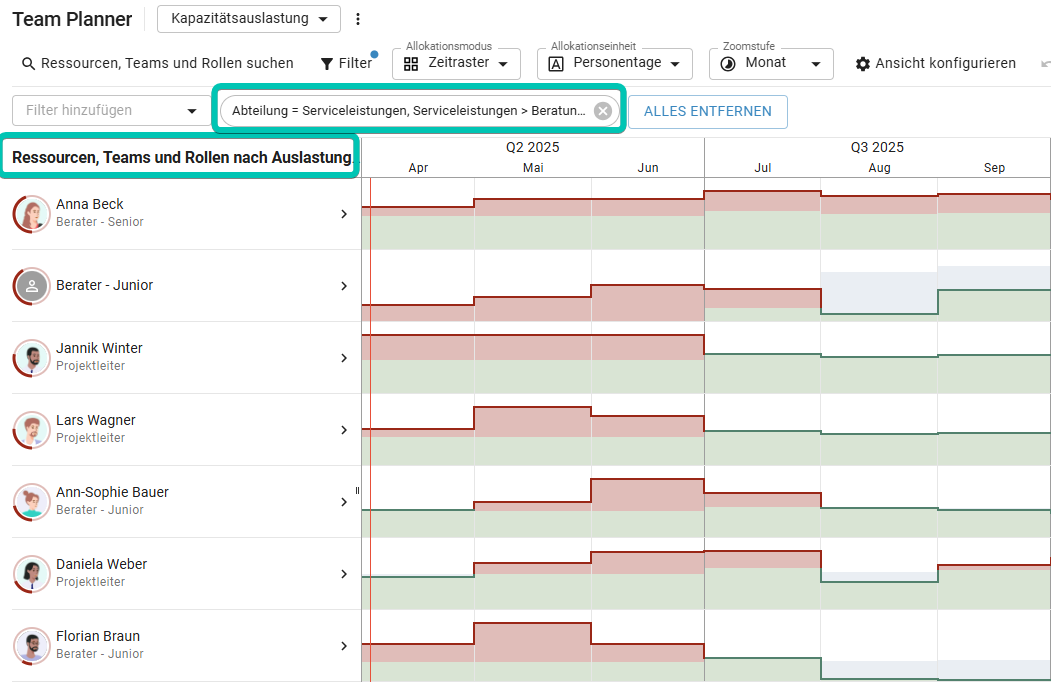The image size is (1051, 682).
Task: Expand the Jannik Winter row
Action: click(344, 358)
